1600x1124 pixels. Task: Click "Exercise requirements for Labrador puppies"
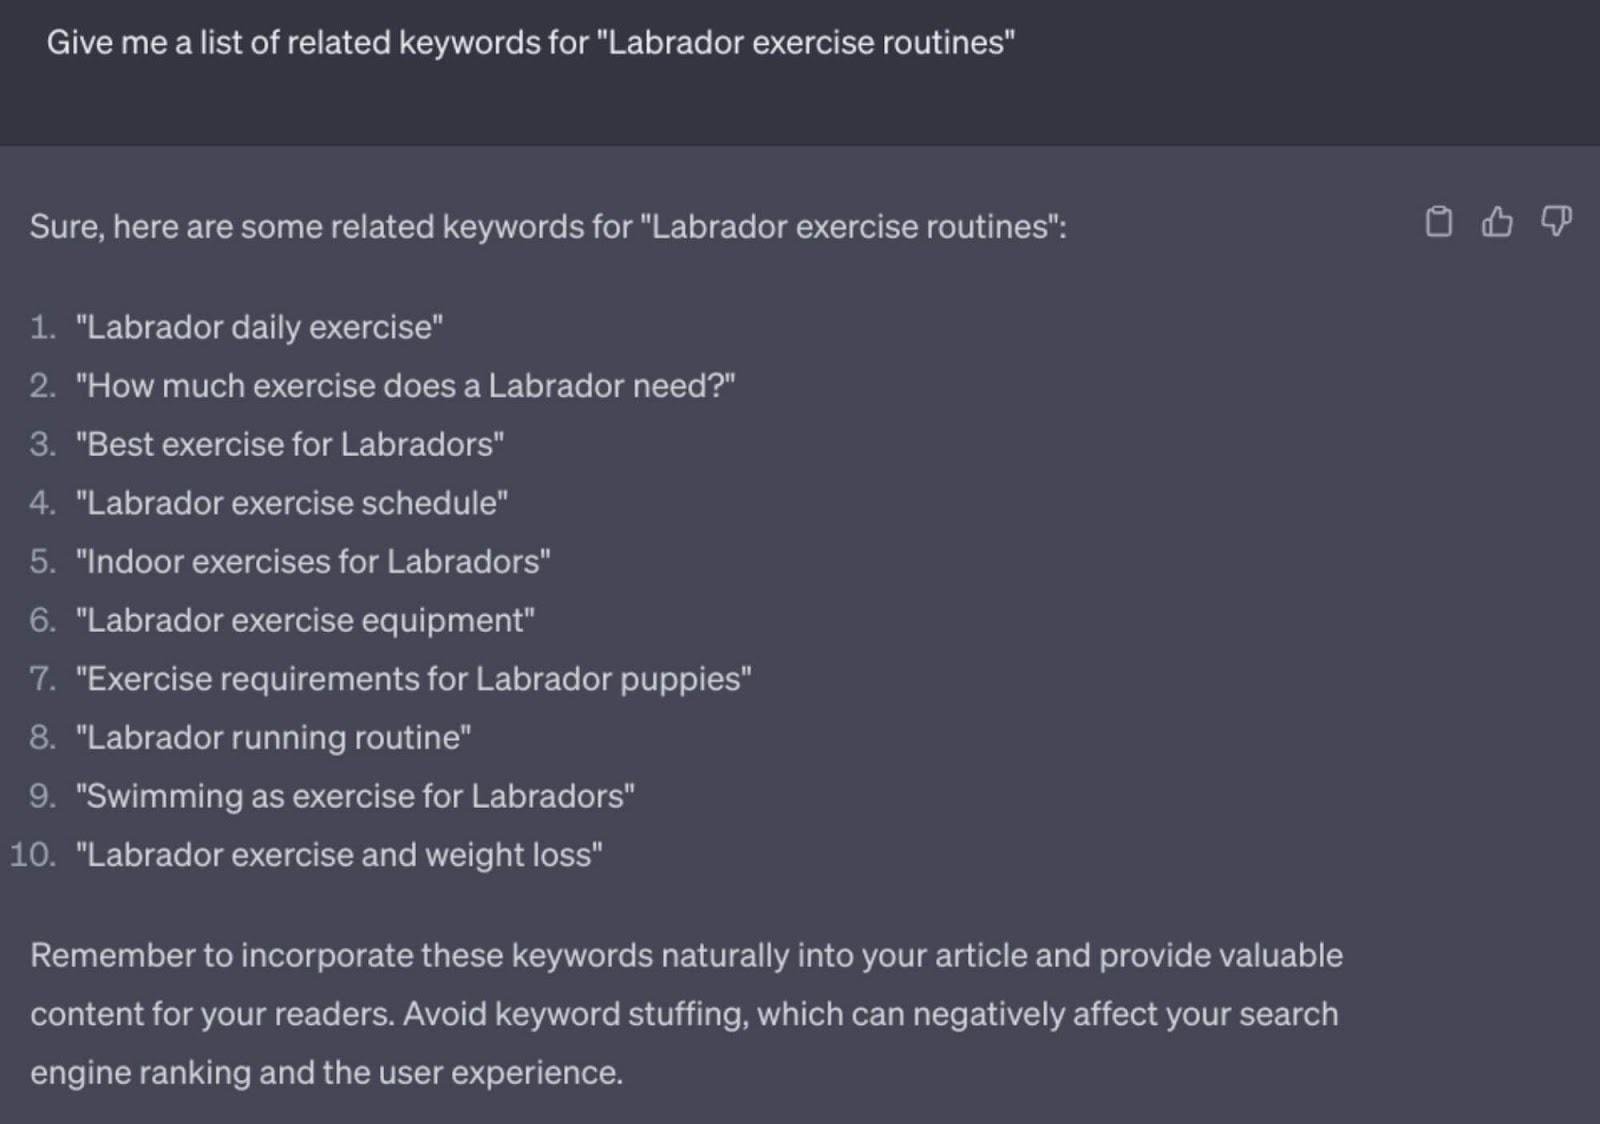[412, 678]
